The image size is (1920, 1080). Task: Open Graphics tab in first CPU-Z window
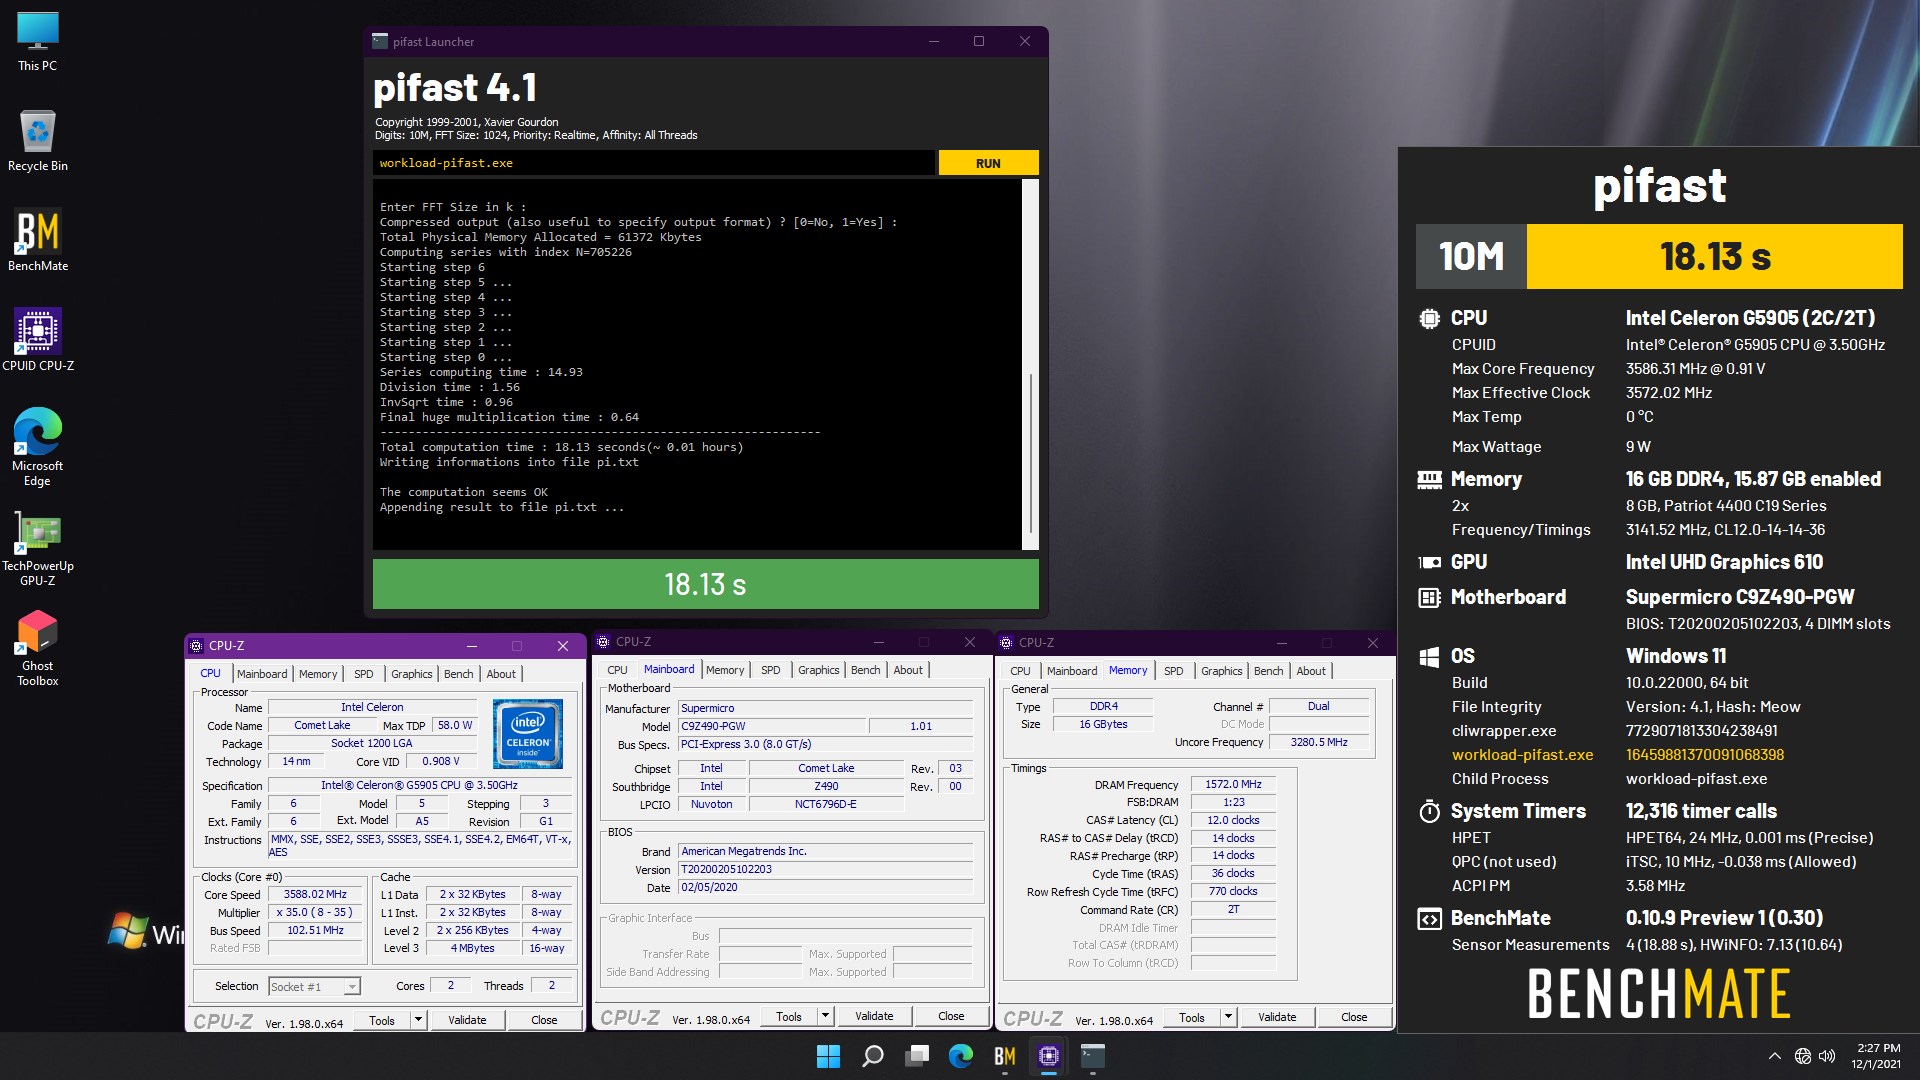click(412, 674)
